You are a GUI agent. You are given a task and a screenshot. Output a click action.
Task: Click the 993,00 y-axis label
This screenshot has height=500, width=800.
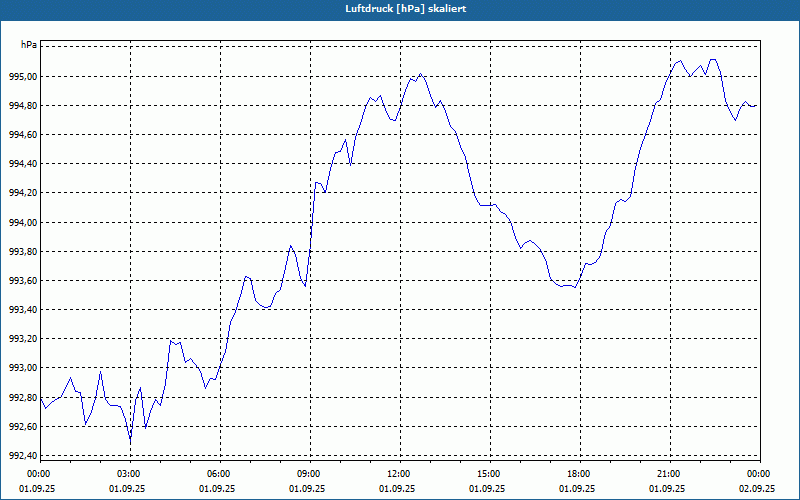(23, 368)
